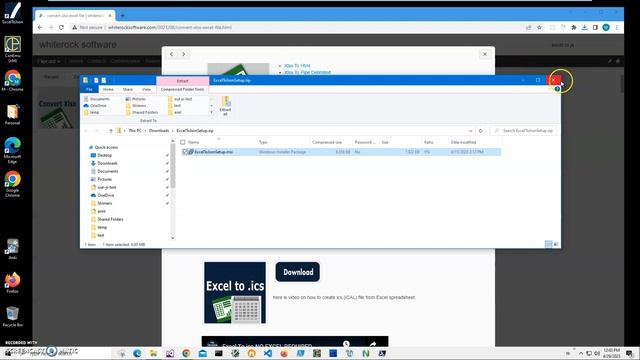Close the web page lightbox overlay
The width and height of the screenshot is (640, 360).
[x=484, y=54]
